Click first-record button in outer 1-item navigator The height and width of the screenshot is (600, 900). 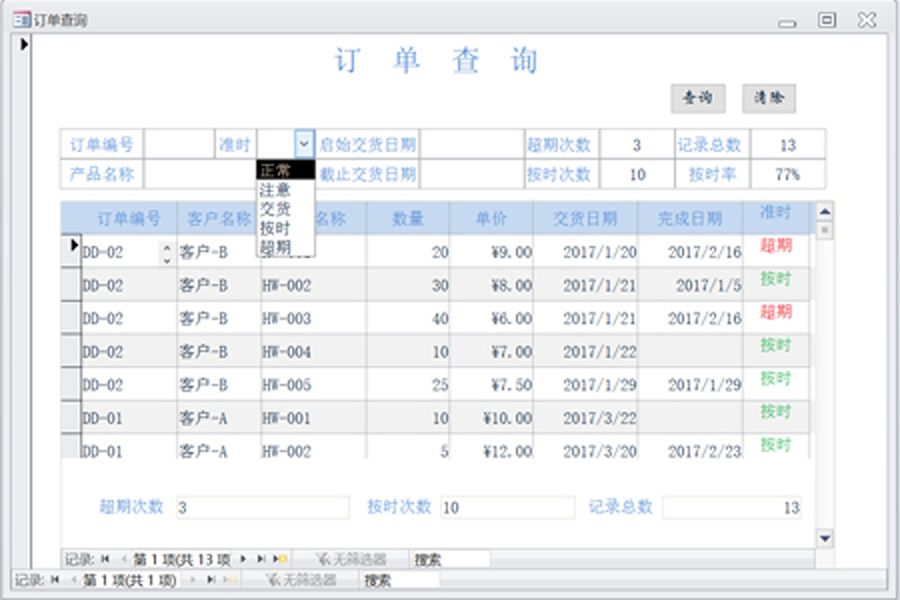coord(54,579)
